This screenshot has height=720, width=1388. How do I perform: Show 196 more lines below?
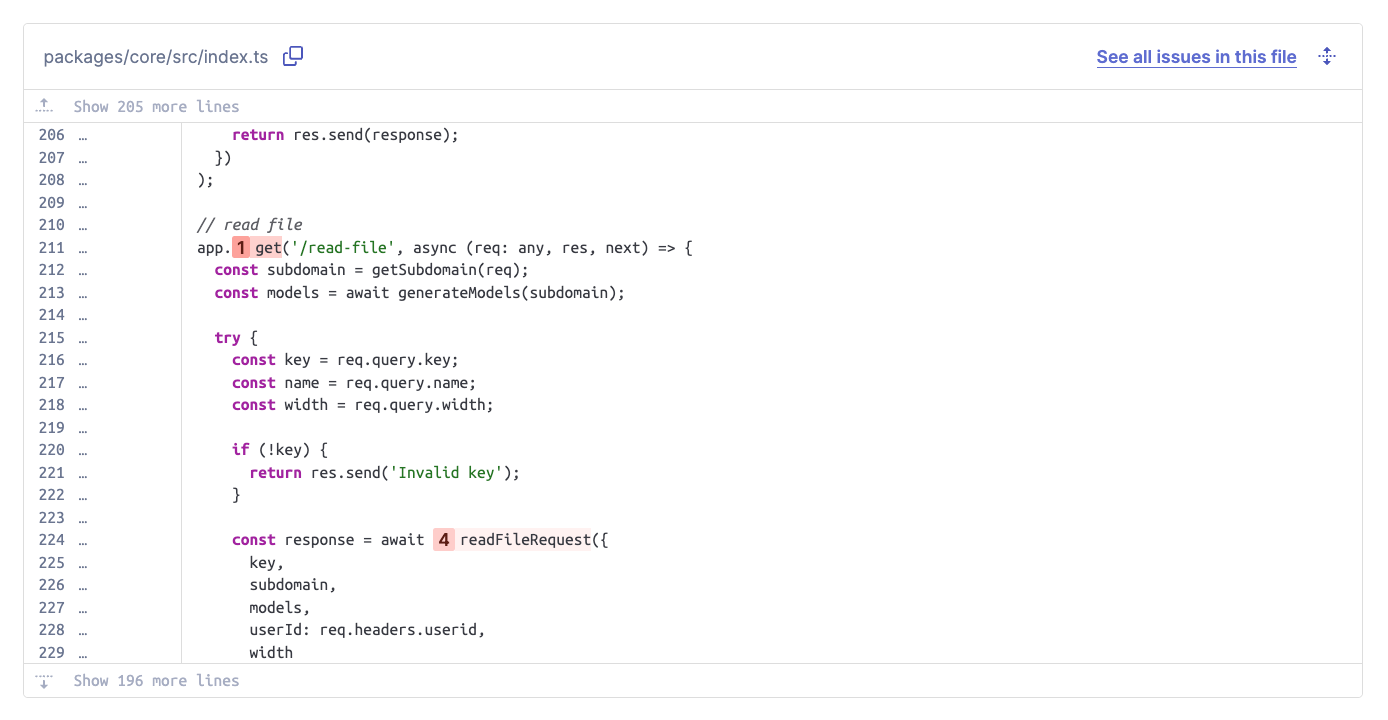[x=156, y=681]
